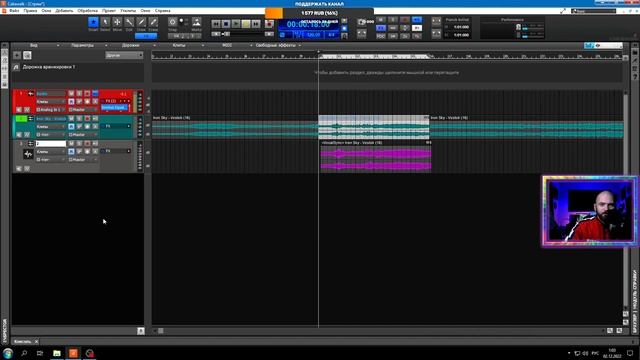Click the add track plus icon
Image resolution: width=640 pixels, height=360 pixels.
17,55
